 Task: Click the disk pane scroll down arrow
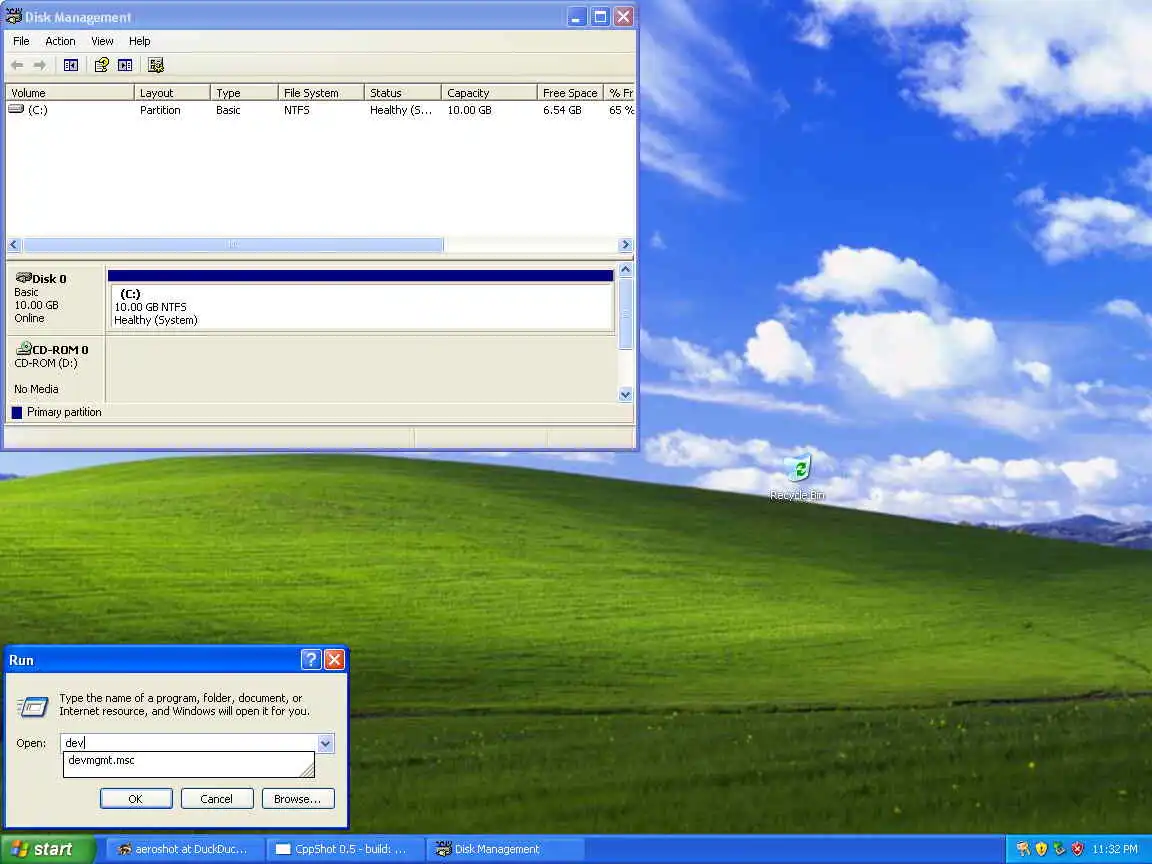tap(625, 395)
